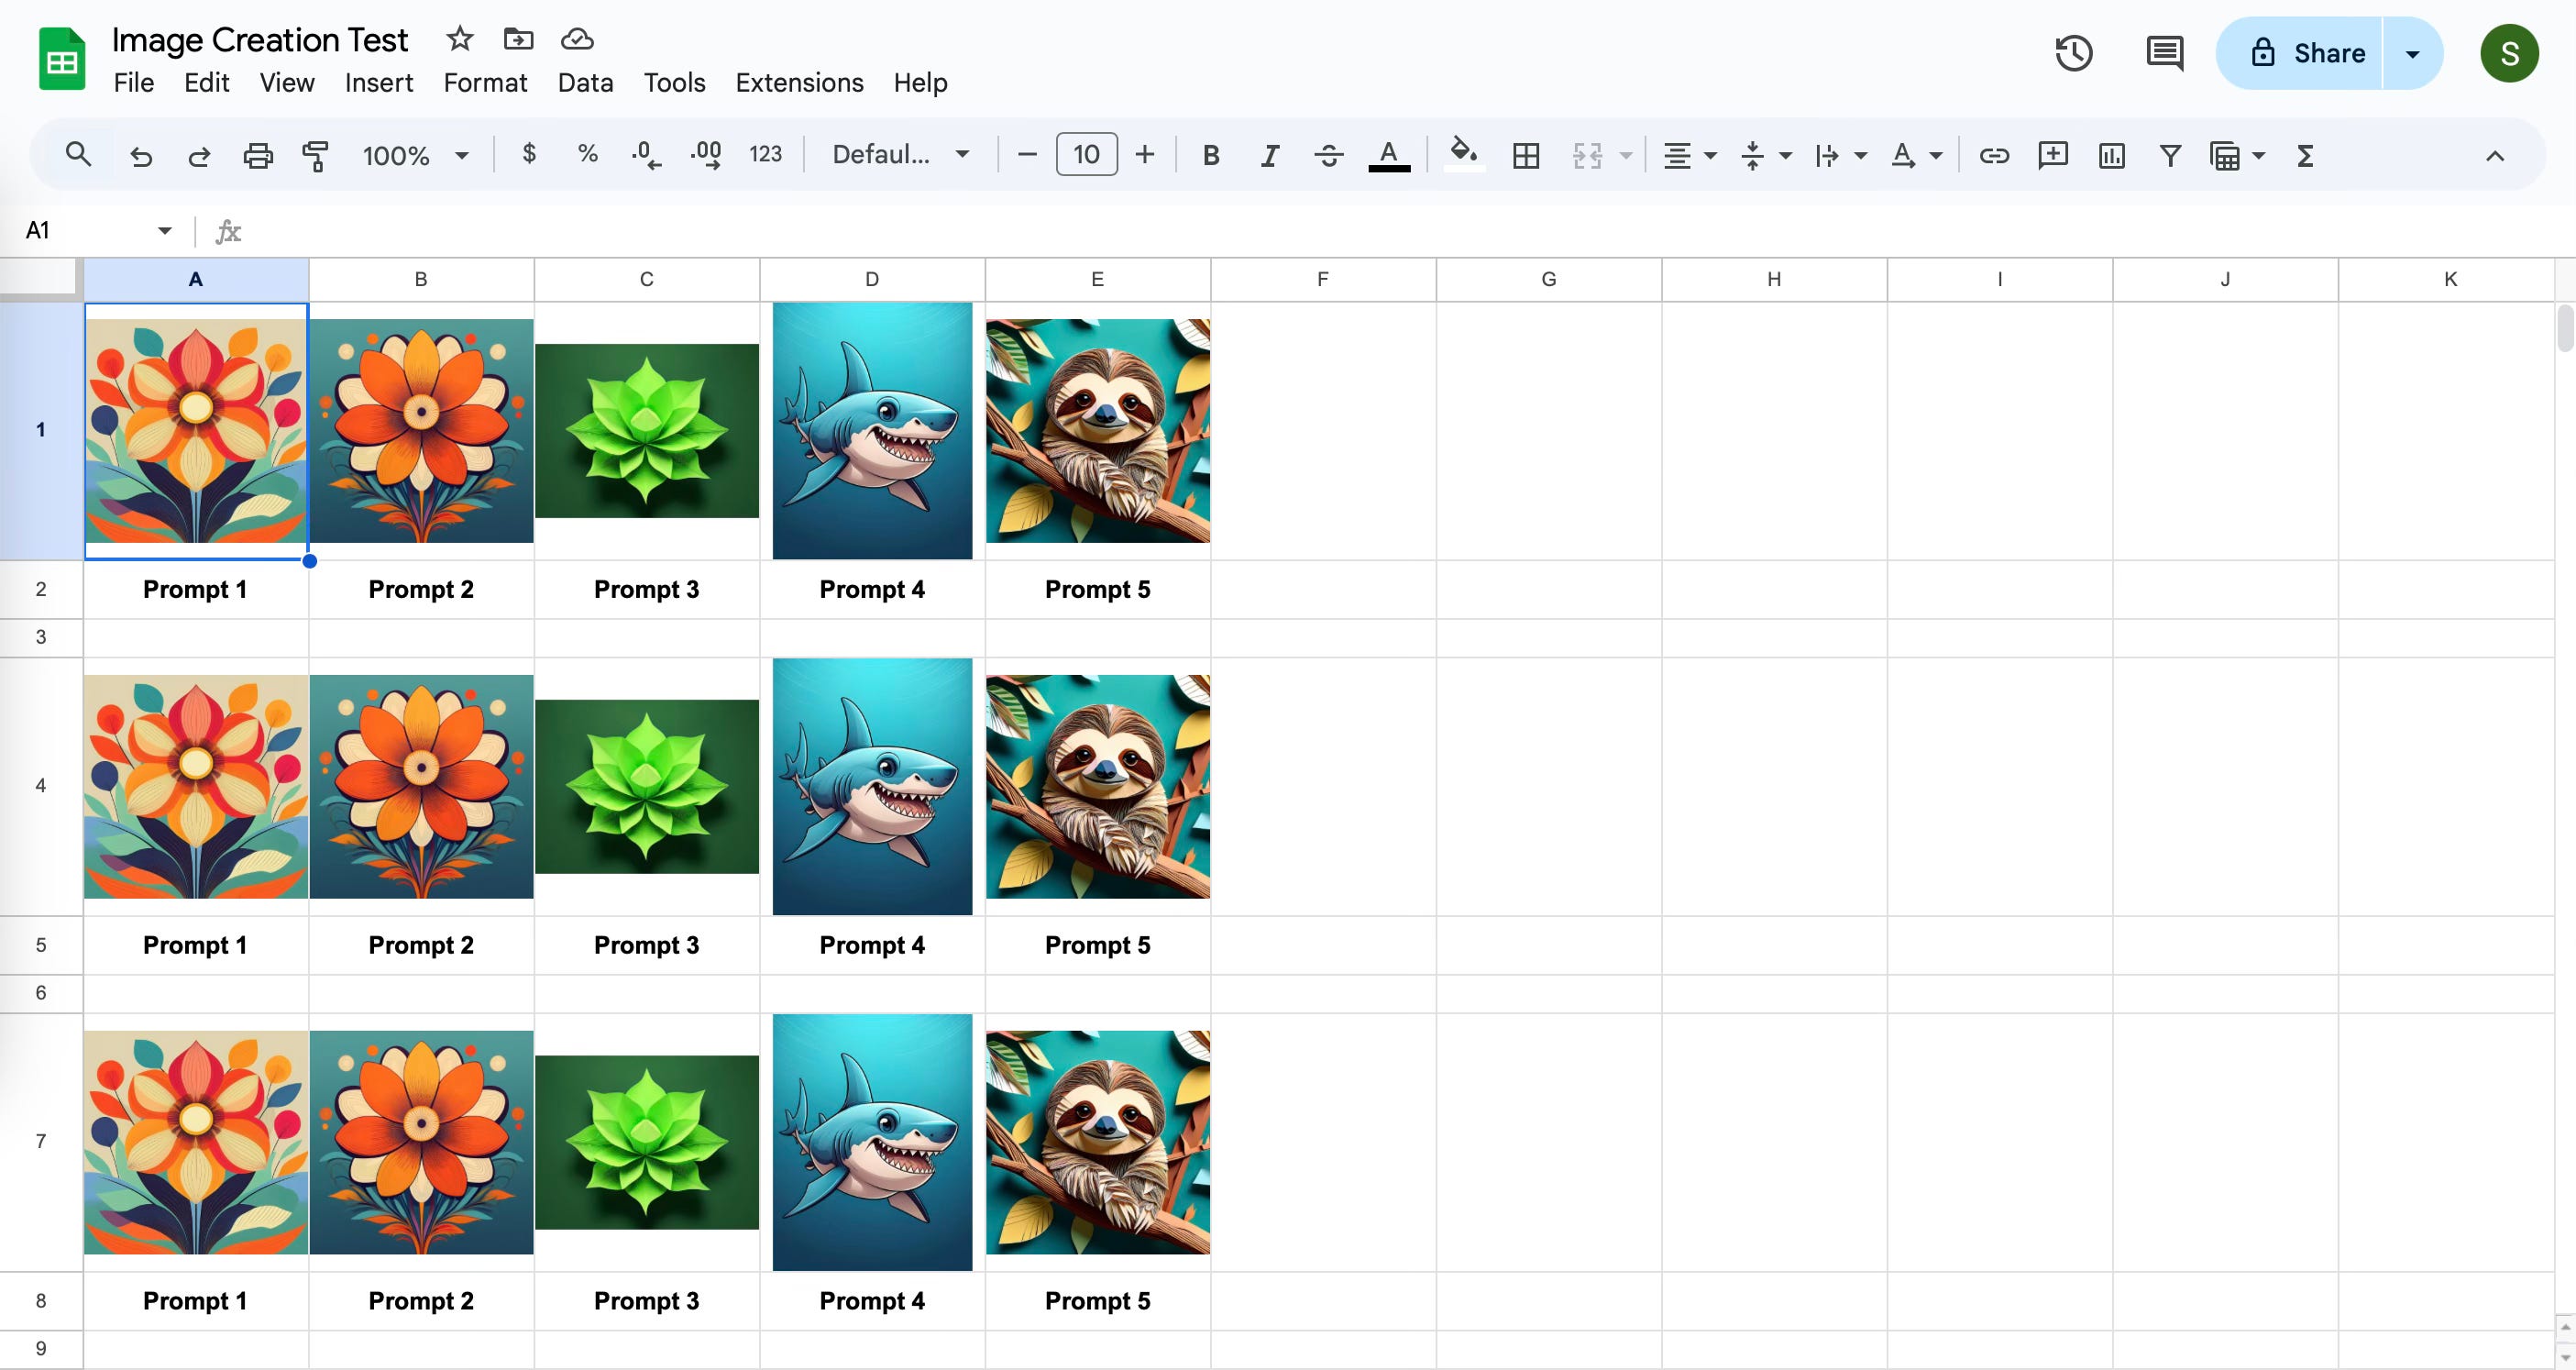2576x1370 pixels.
Task: Open the zoom level dropdown
Action: pyautogui.click(x=416, y=155)
